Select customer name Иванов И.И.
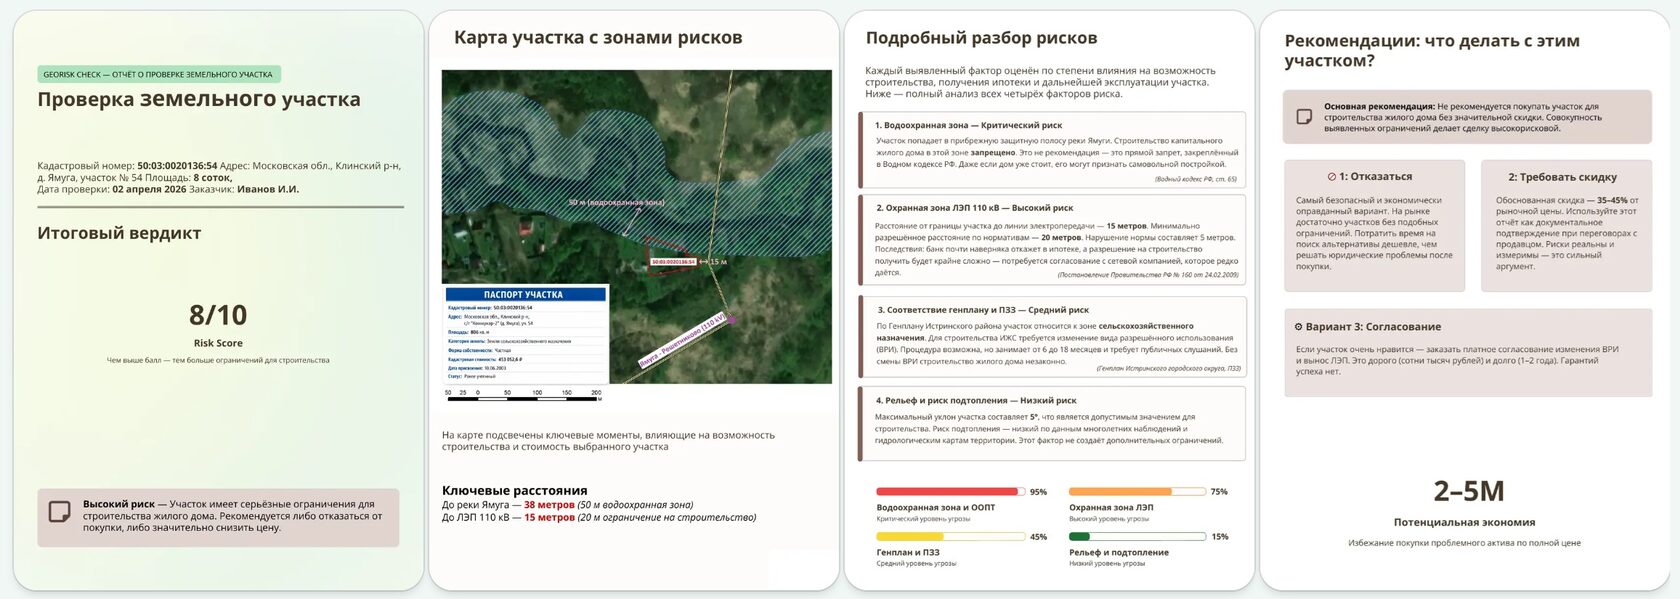The width and height of the screenshot is (1680, 599). (x=268, y=189)
